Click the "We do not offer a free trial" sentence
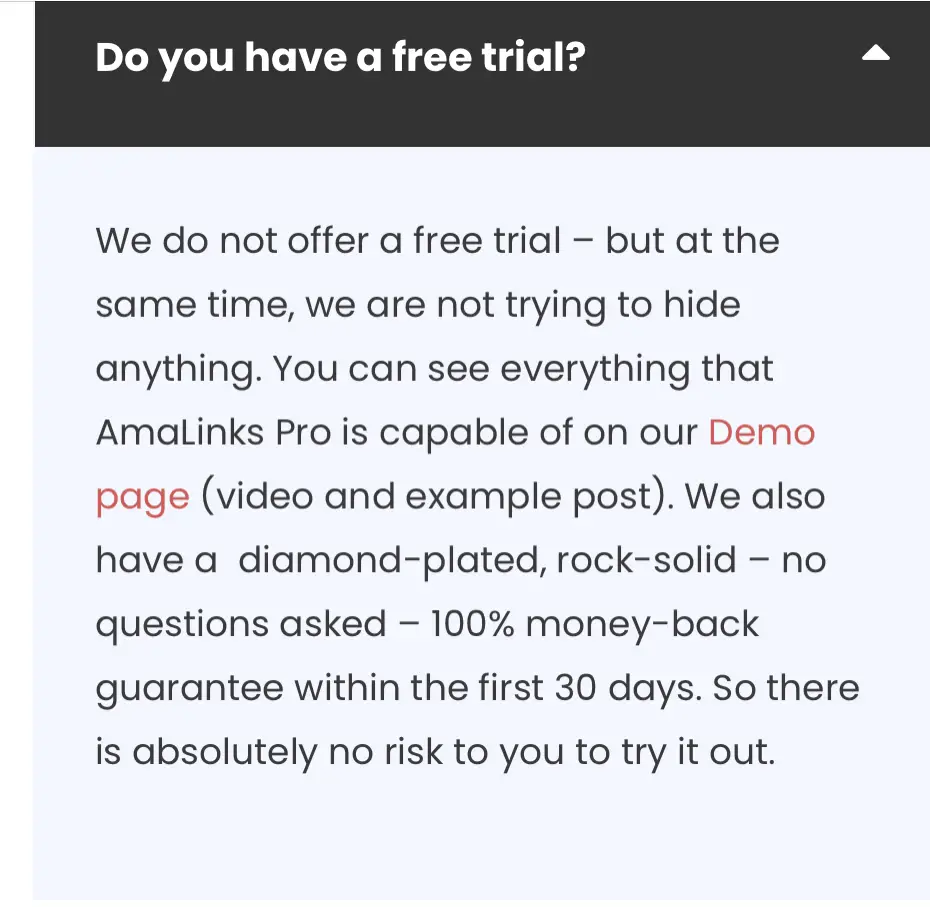 (328, 241)
